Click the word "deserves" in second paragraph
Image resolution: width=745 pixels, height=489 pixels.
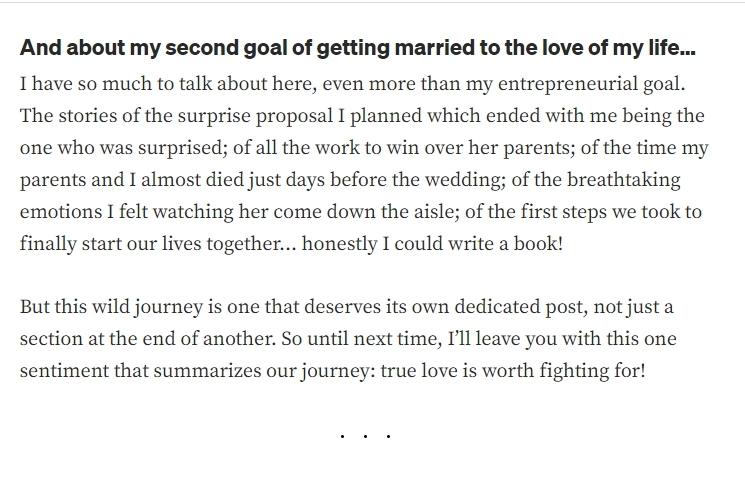click(x=328, y=307)
